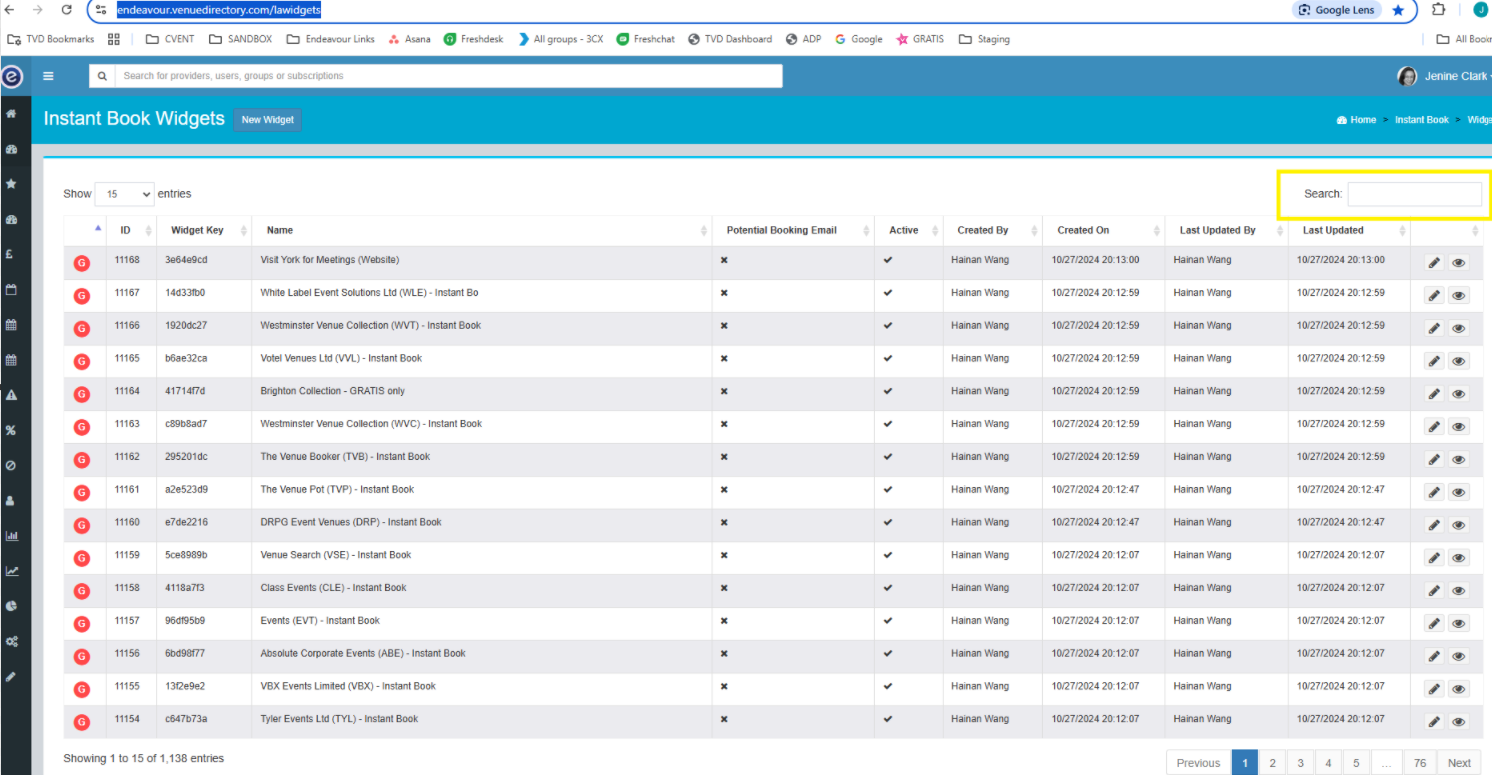The image size is (1492, 775).
Task: Open the star favourites sidebar icon
Action: click(x=11, y=184)
